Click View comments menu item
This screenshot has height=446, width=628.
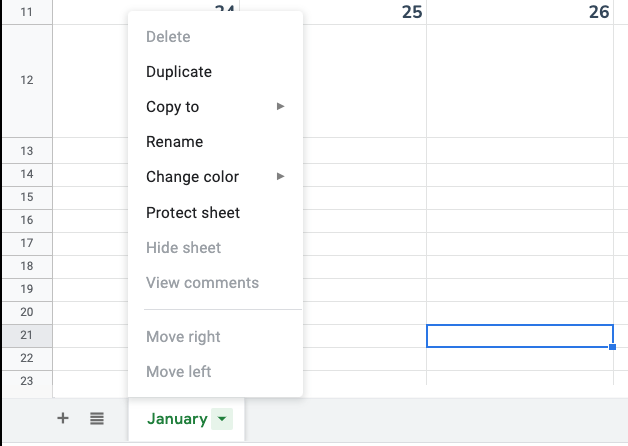coord(202,283)
